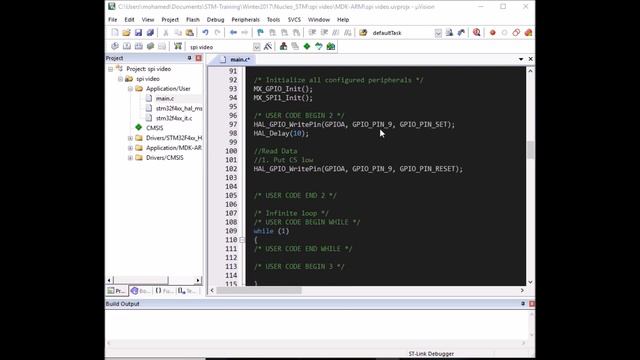640x360 pixels.
Task: Open the Peripherals menu
Action: 245,20
